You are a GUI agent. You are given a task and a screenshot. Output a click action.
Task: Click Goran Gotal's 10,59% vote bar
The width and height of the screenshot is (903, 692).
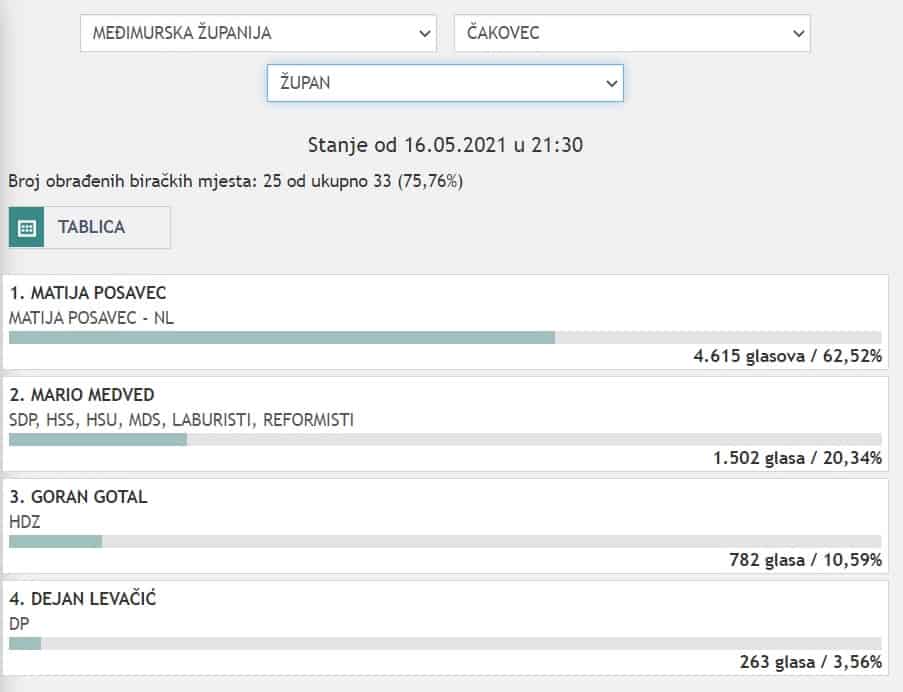tap(56, 541)
